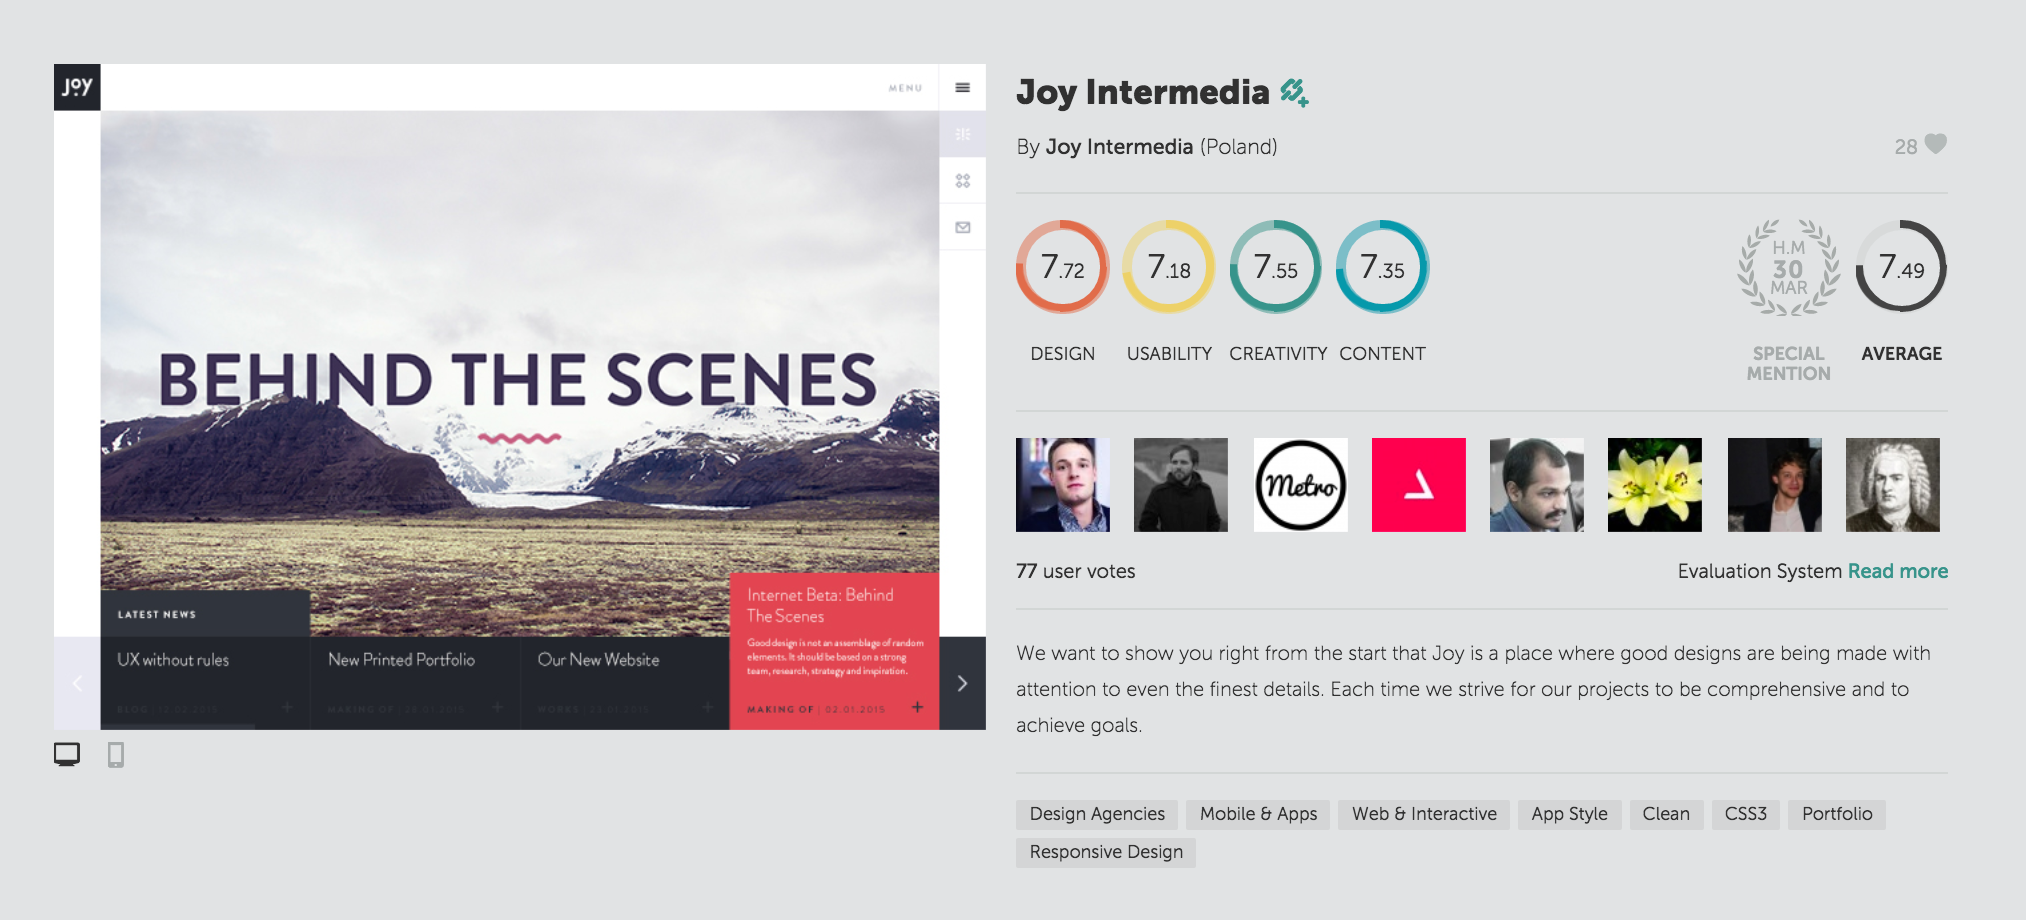Open the engraved Bach portrait avatar
The width and height of the screenshot is (2026, 920).
click(x=1893, y=485)
